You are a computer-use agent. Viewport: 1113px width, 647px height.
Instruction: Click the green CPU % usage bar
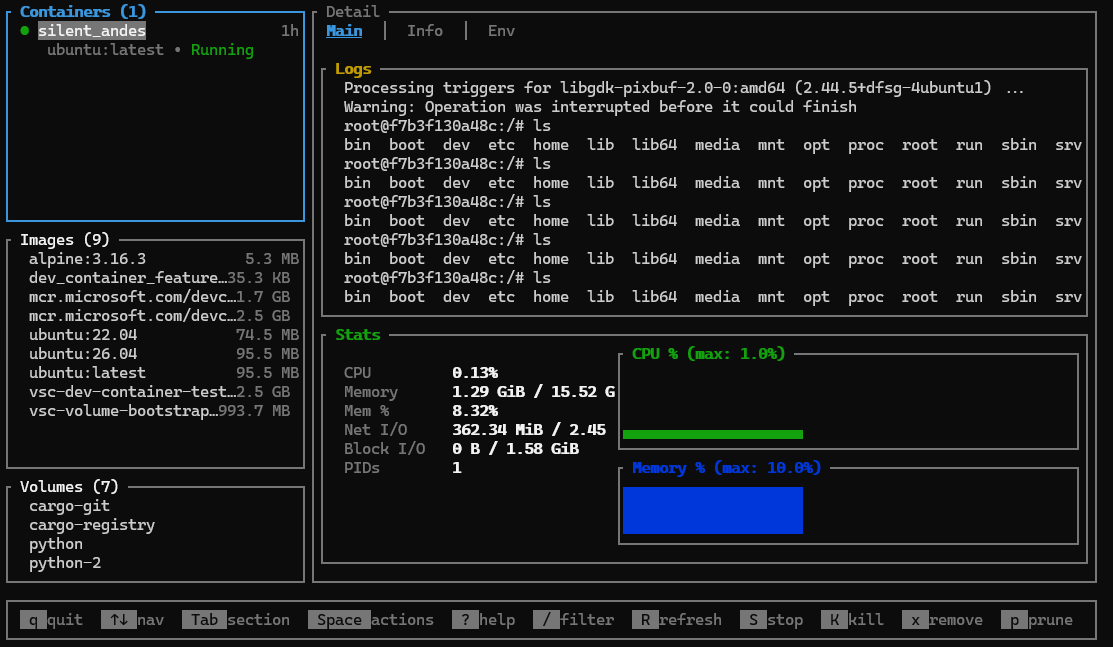(713, 434)
